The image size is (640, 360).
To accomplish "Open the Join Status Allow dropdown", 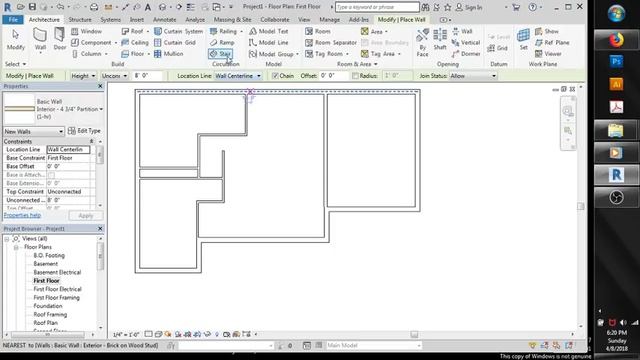I will pyautogui.click(x=473, y=76).
